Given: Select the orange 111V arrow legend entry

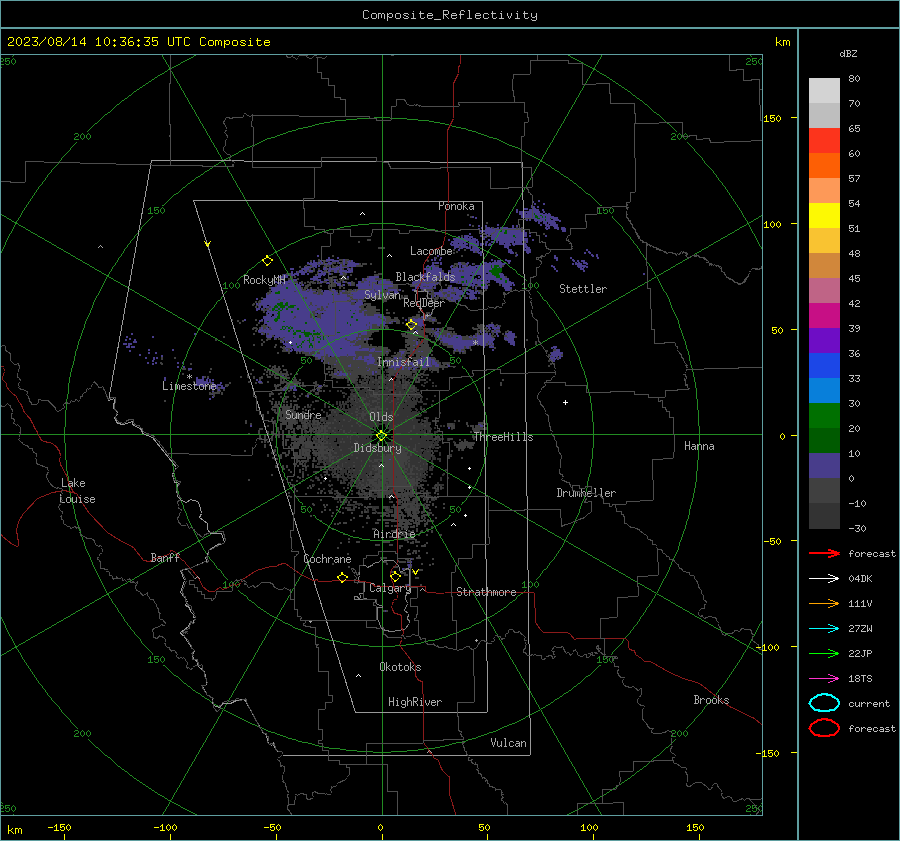Looking at the screenshot, I should pos(824,603).
